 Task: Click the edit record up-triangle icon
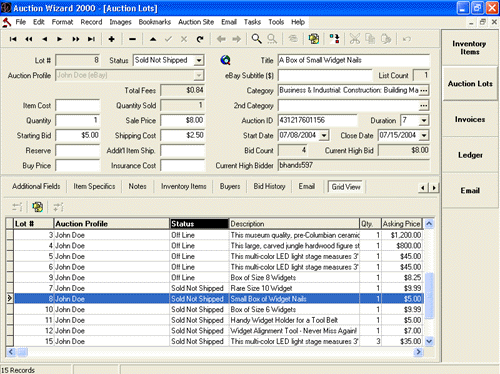click(x=153, y=39)
